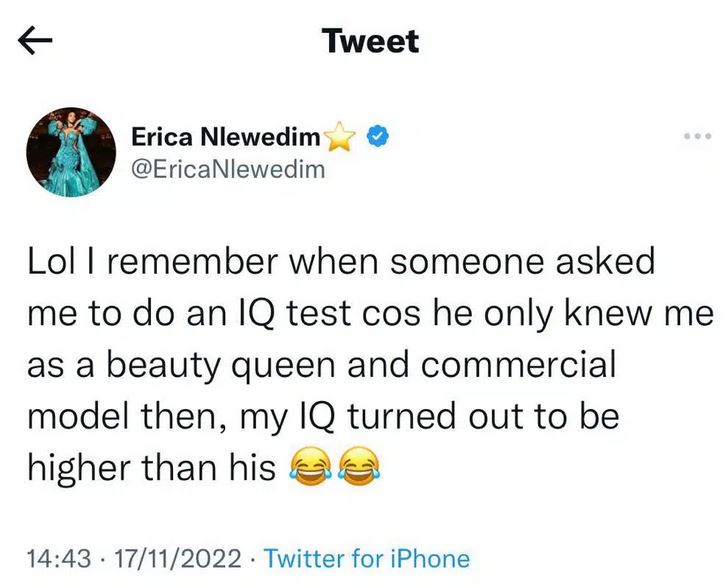Click "higher than his" in the tweet
The height and width of the screenshot is (588, 728).
[148, 466]
